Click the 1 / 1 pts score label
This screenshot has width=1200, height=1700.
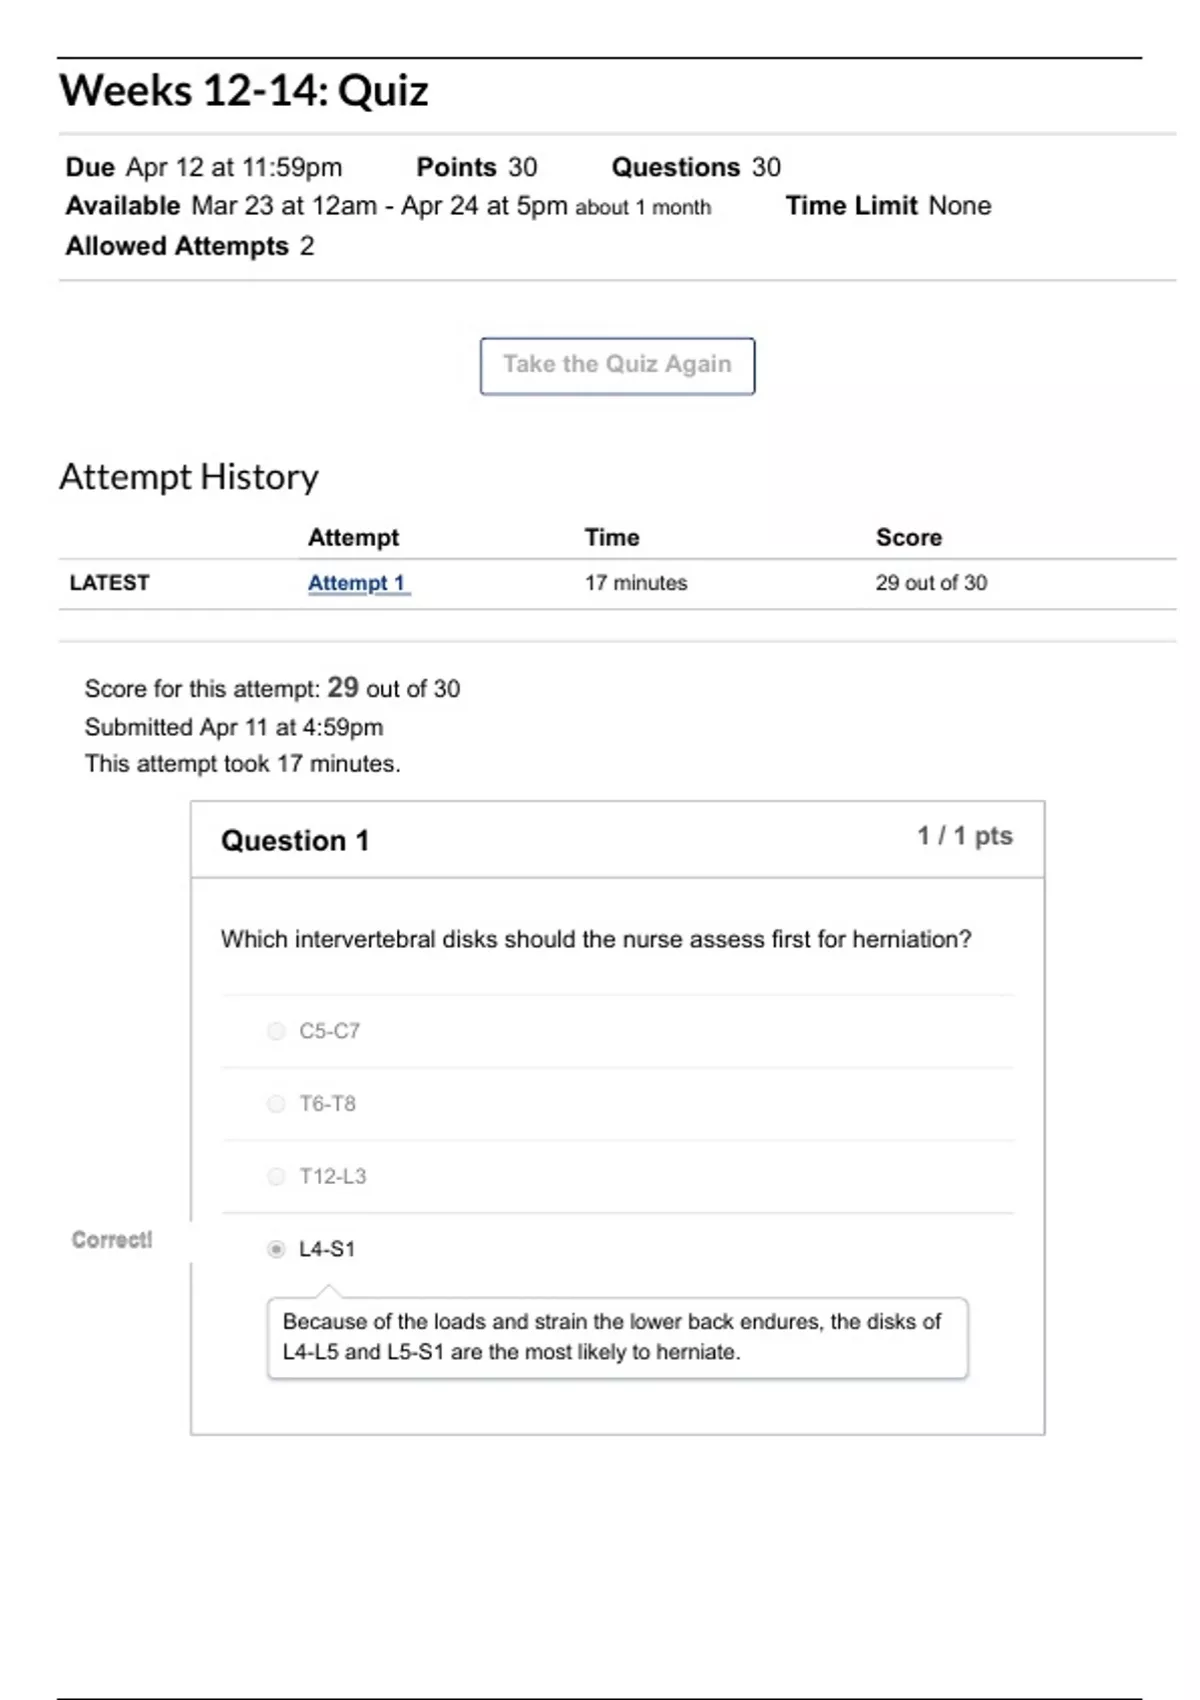coord(964,836)
